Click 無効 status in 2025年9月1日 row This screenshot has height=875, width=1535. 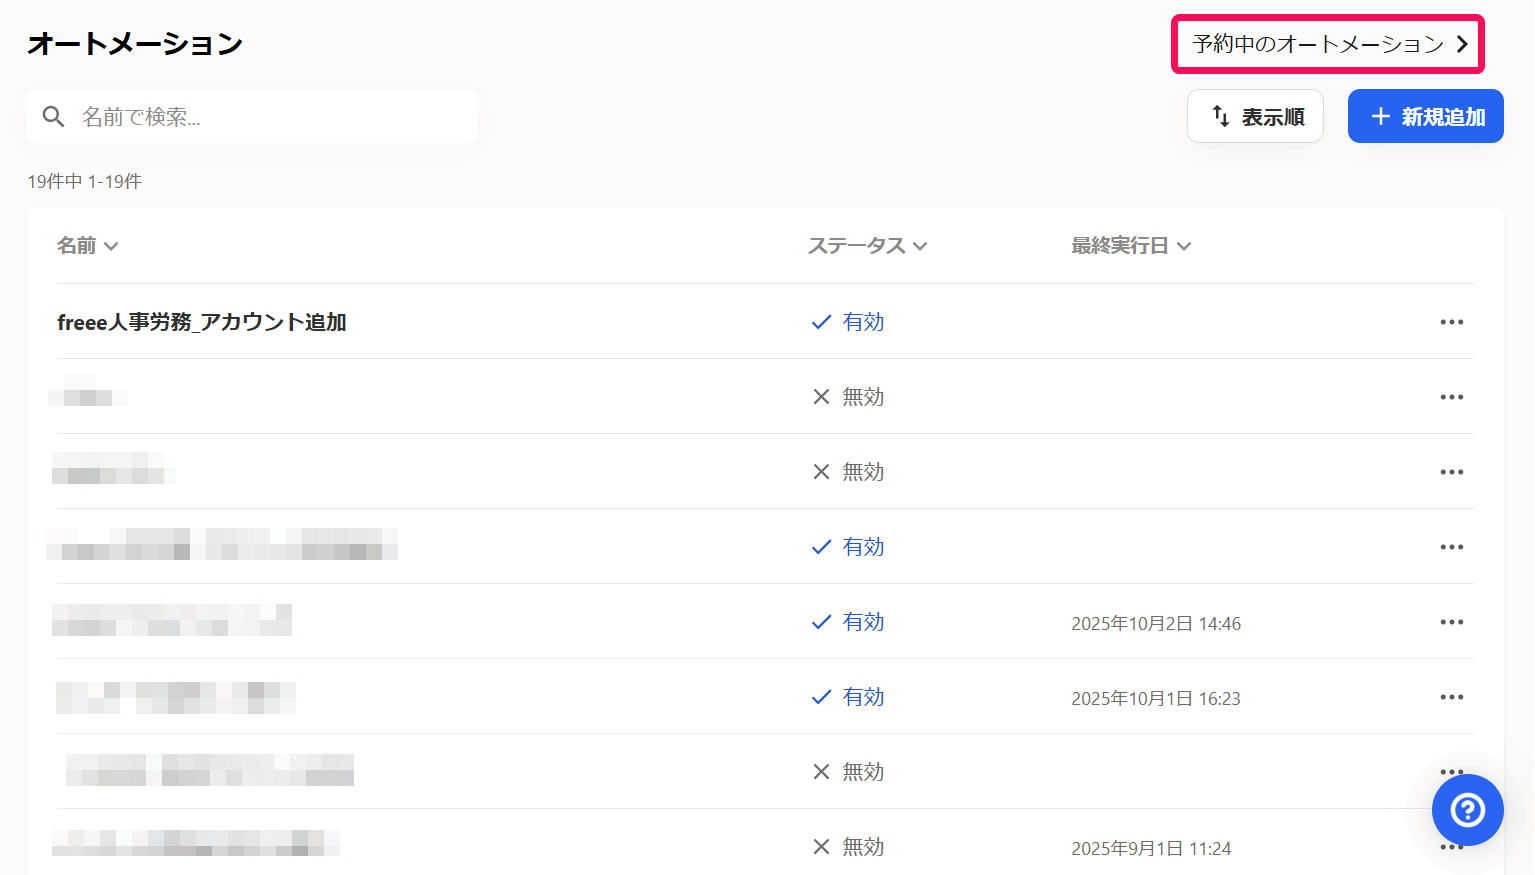click(x=848, y=847)
